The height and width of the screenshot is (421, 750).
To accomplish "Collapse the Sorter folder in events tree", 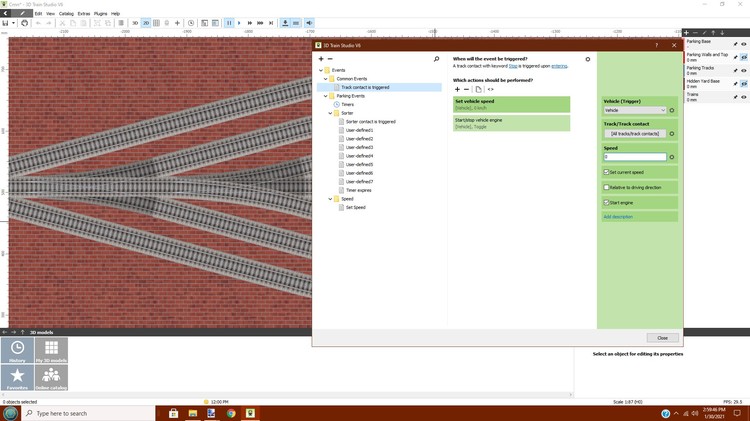I will tap(330, 113).
